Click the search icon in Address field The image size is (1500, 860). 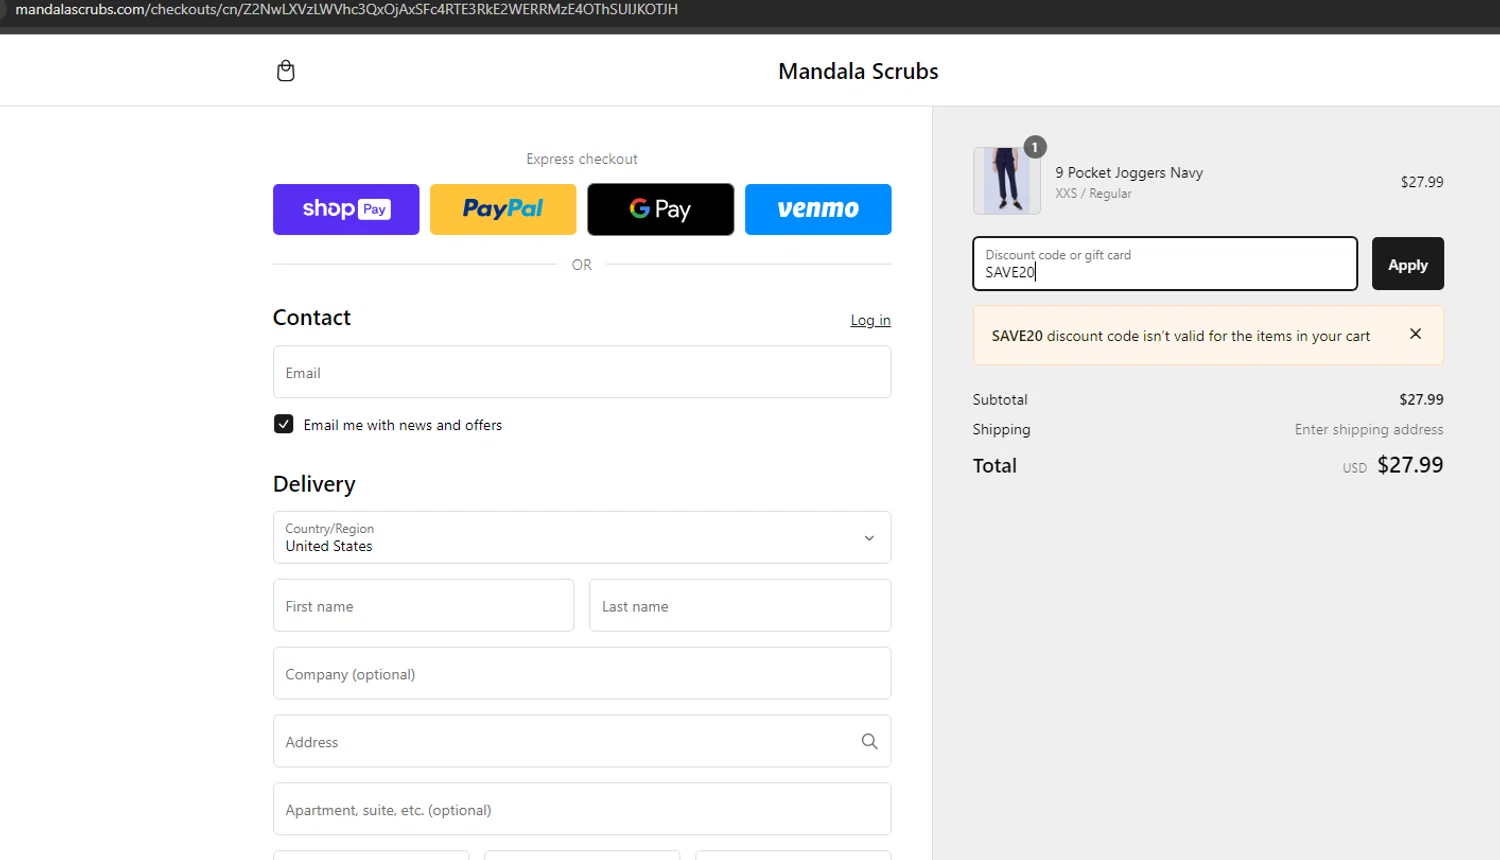coord(869,741)
